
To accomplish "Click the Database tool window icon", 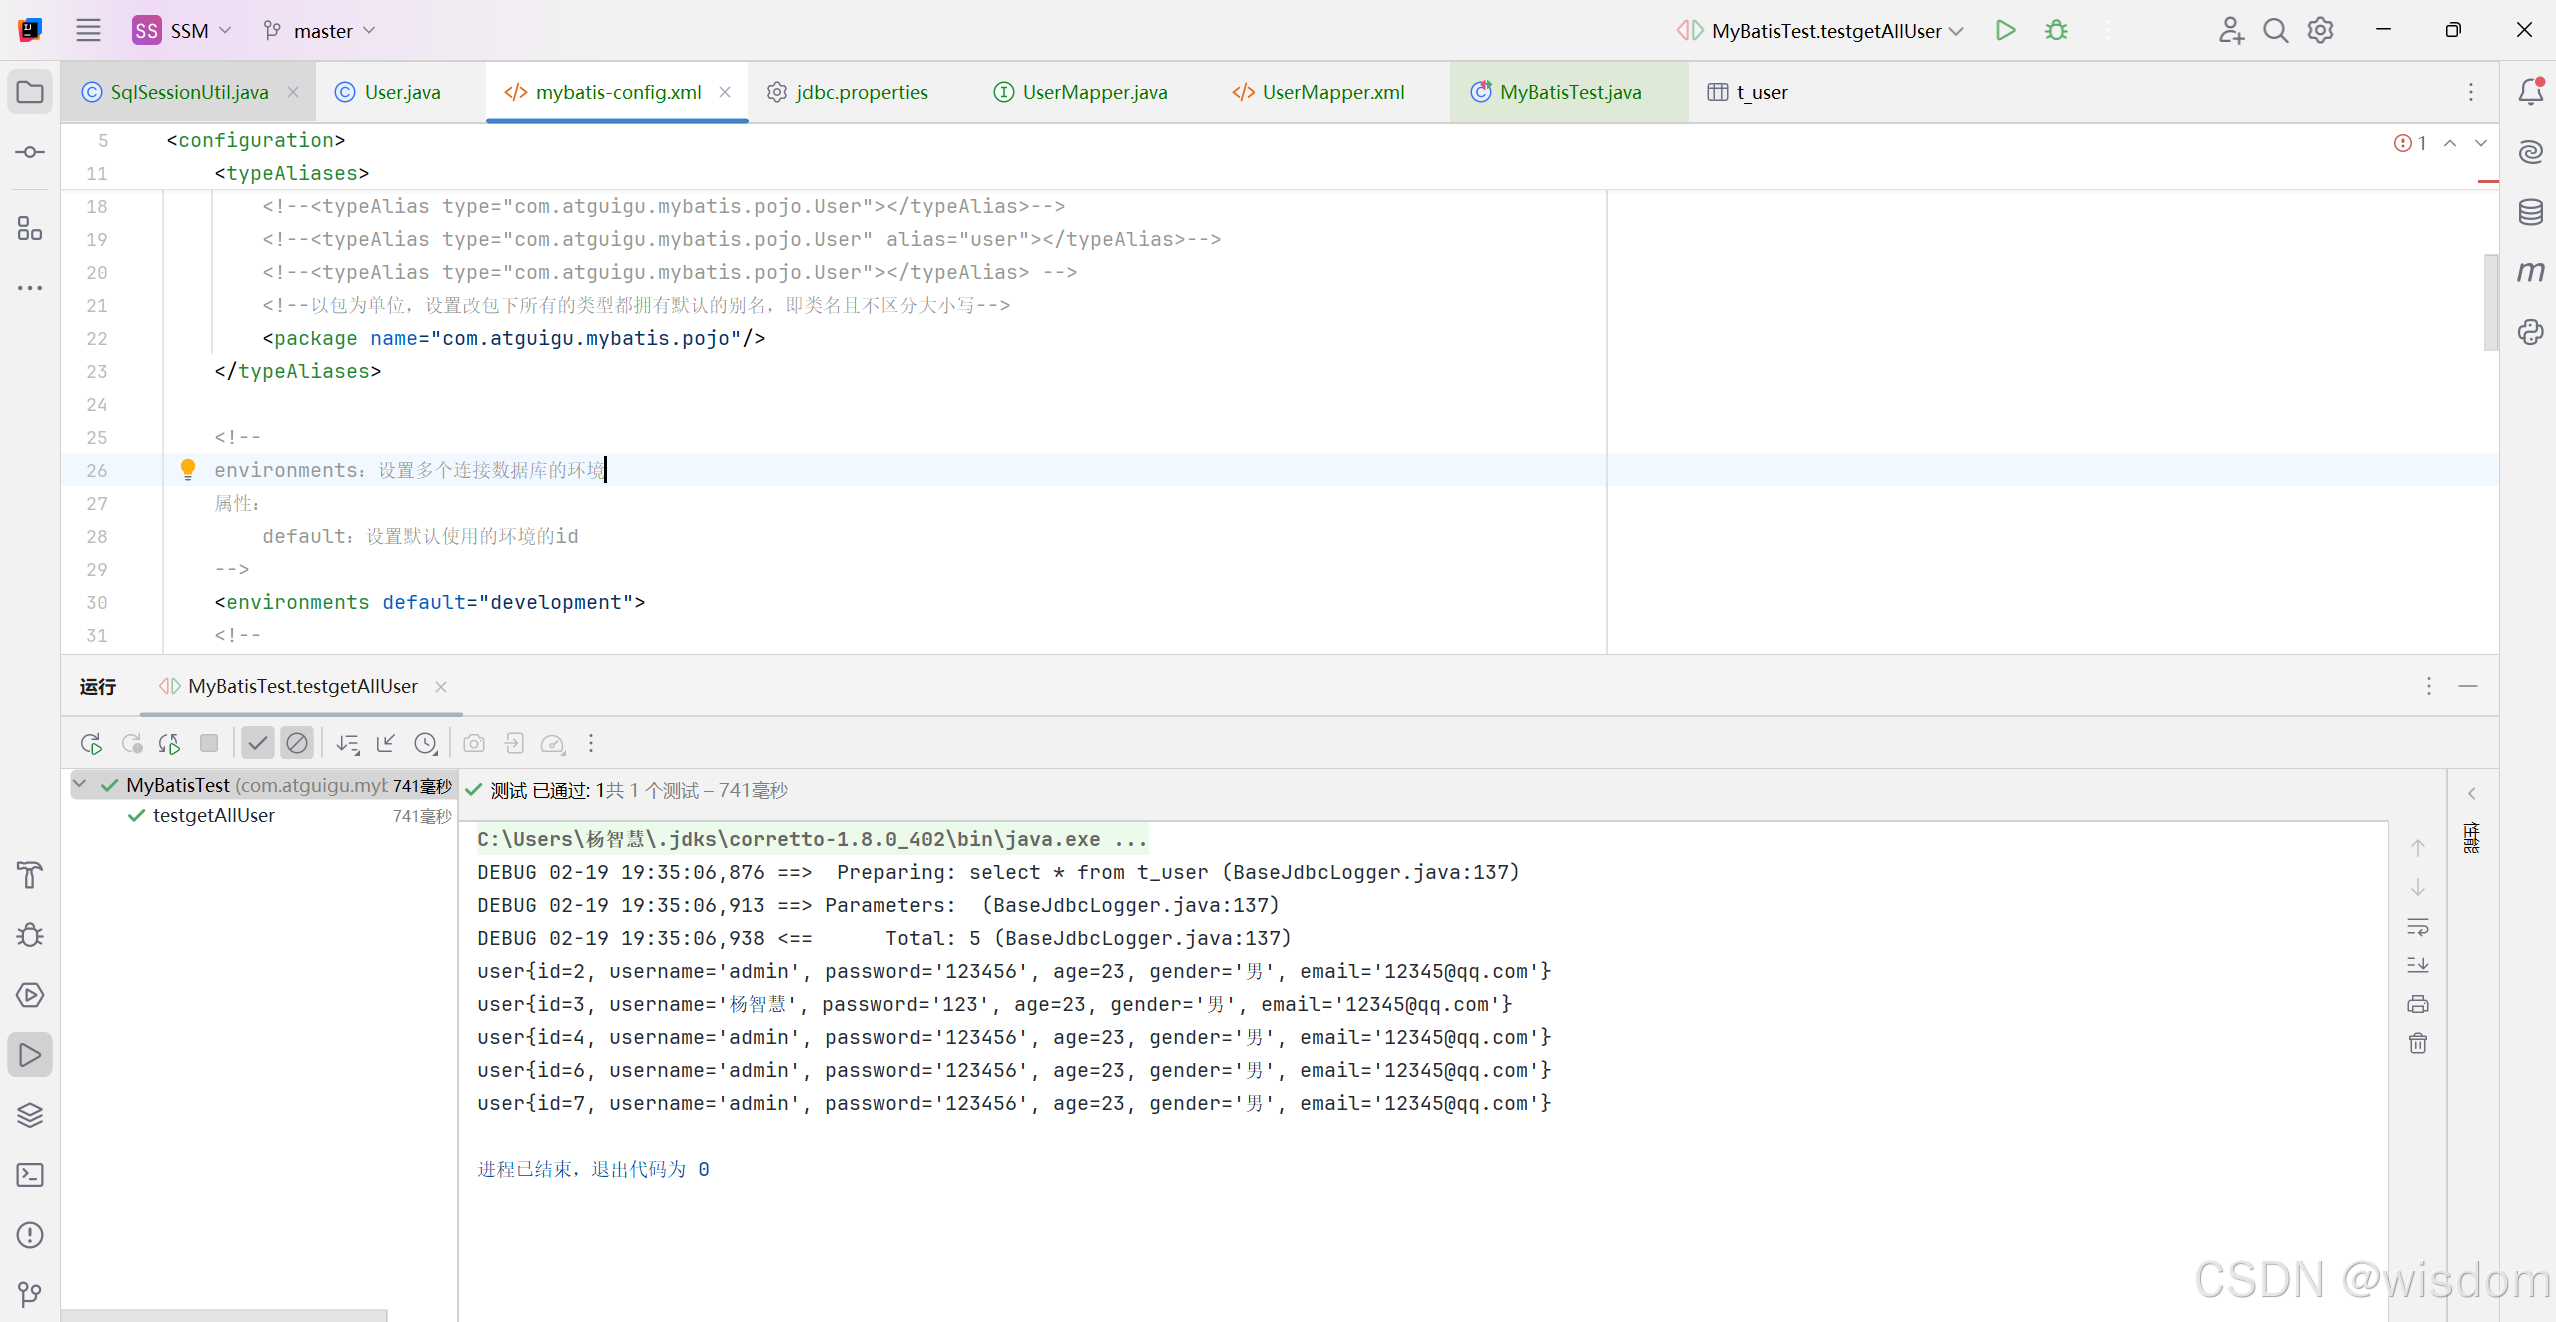I will (x=2530, y=212).
